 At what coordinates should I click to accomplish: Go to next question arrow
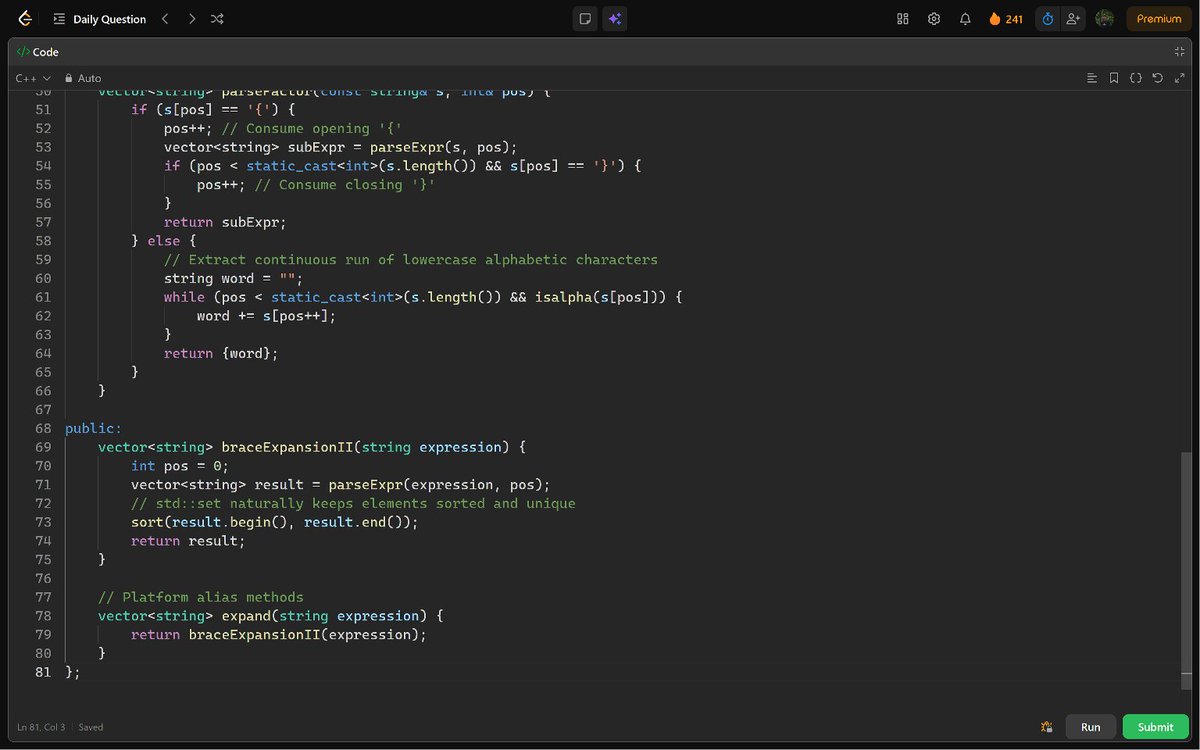pyautogui.click(x=191, y=19)
